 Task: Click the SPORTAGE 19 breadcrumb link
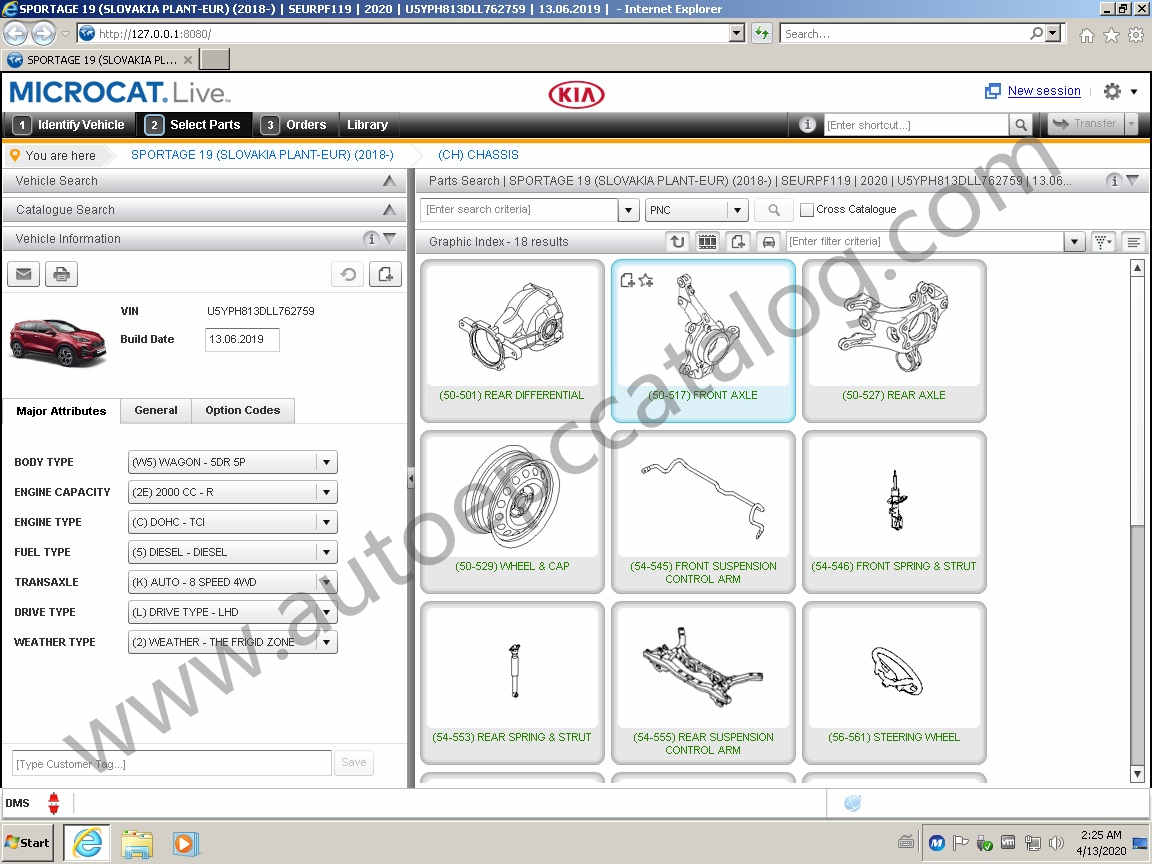coord(262,155)
